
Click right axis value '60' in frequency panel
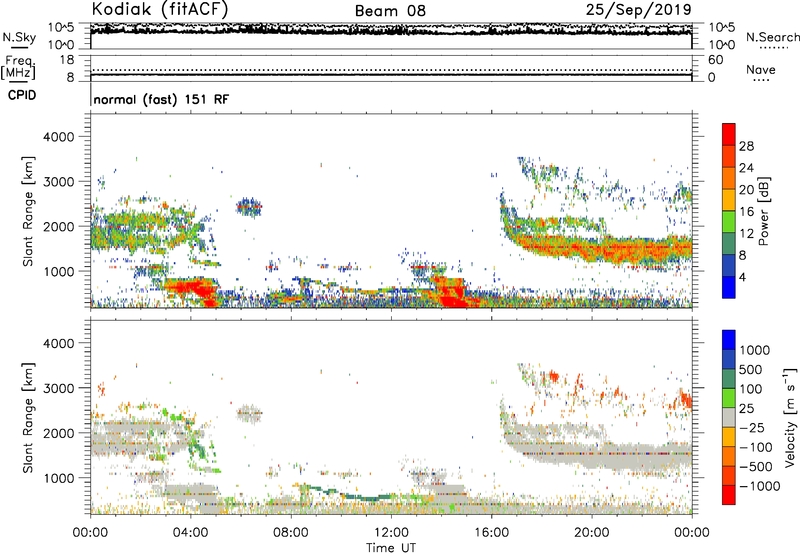[x=716, y=60]
